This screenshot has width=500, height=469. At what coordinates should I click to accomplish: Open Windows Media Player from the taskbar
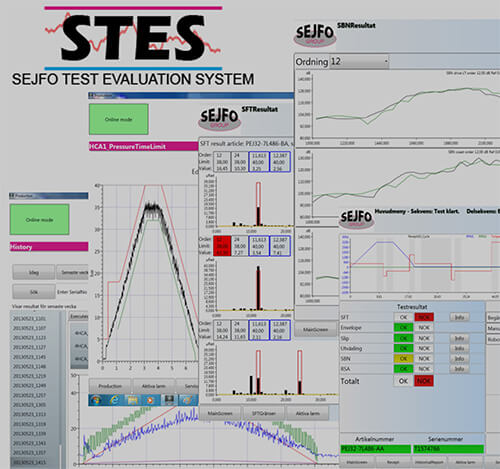point(150,400)
